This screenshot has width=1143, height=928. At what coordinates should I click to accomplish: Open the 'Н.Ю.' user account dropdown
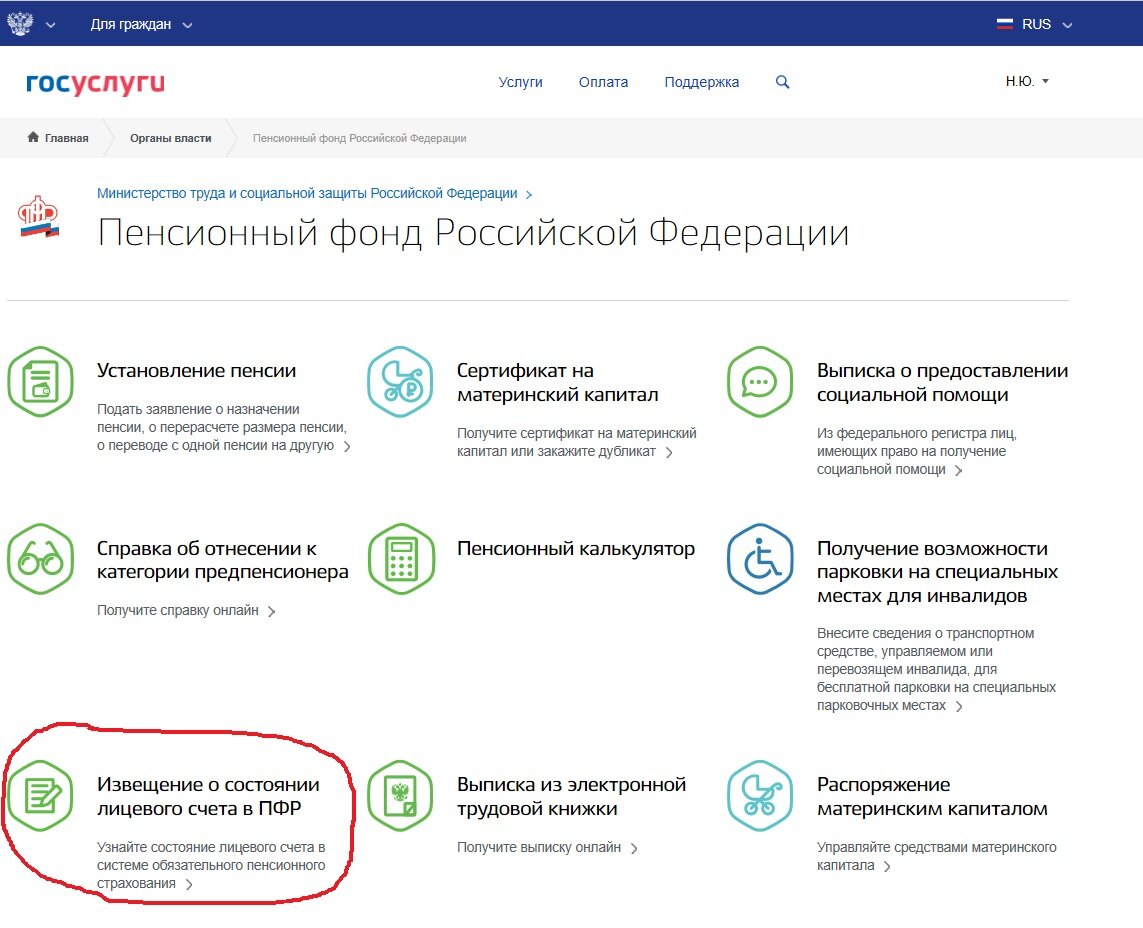pos(1027,81)
